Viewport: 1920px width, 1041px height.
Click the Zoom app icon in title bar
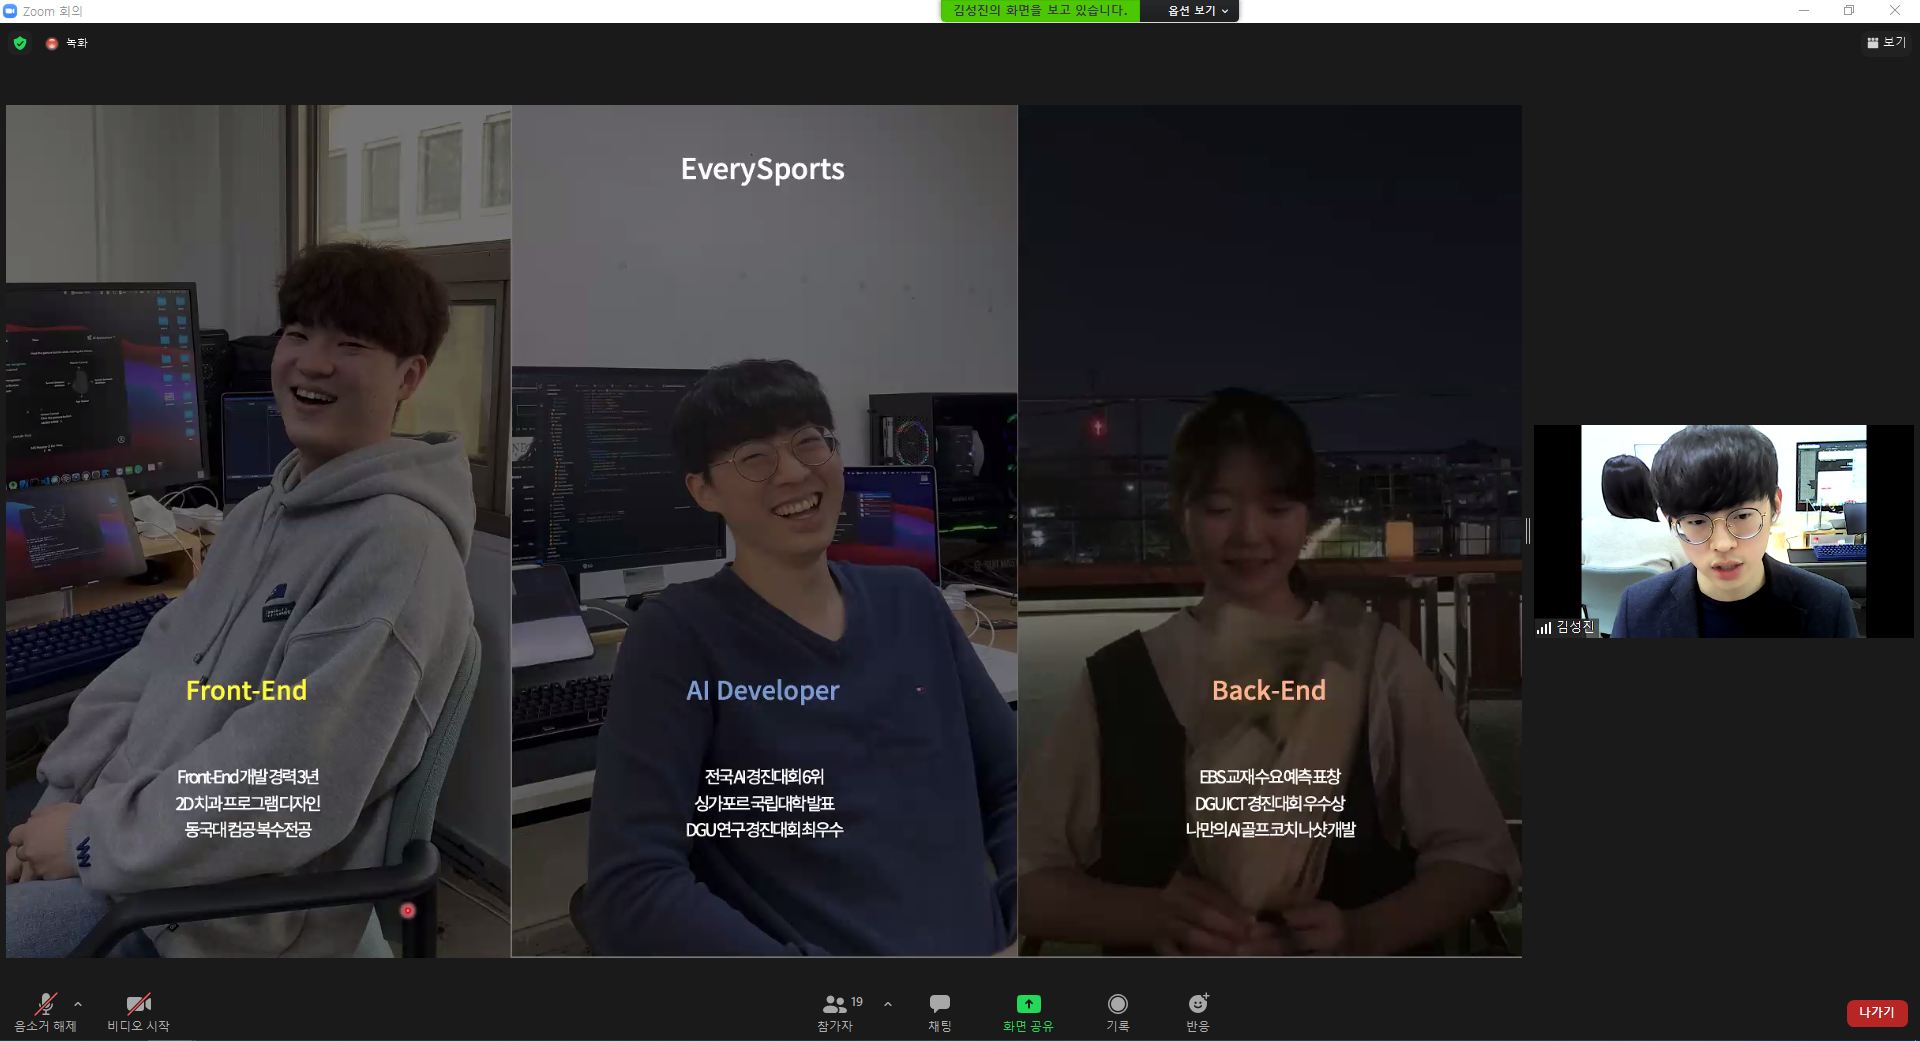(x=11, y=11)
